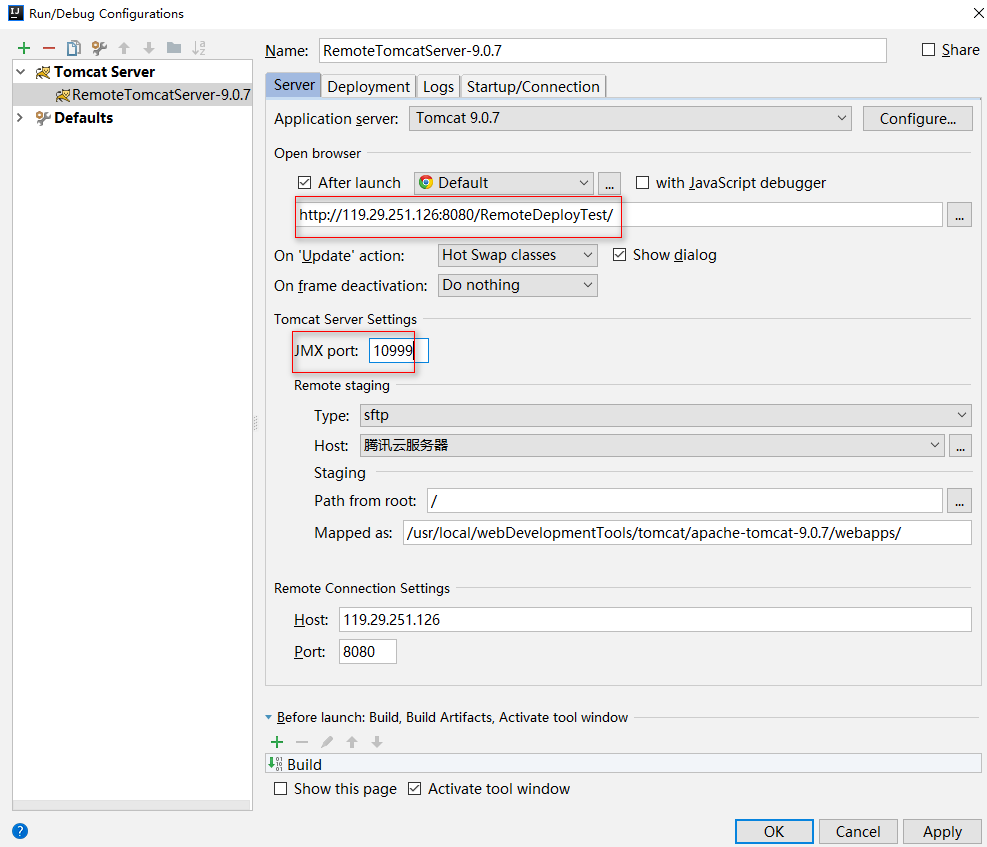Open help with the question mark icon
The width and height of the screenshot is (987, 847).
pos(20,831)
